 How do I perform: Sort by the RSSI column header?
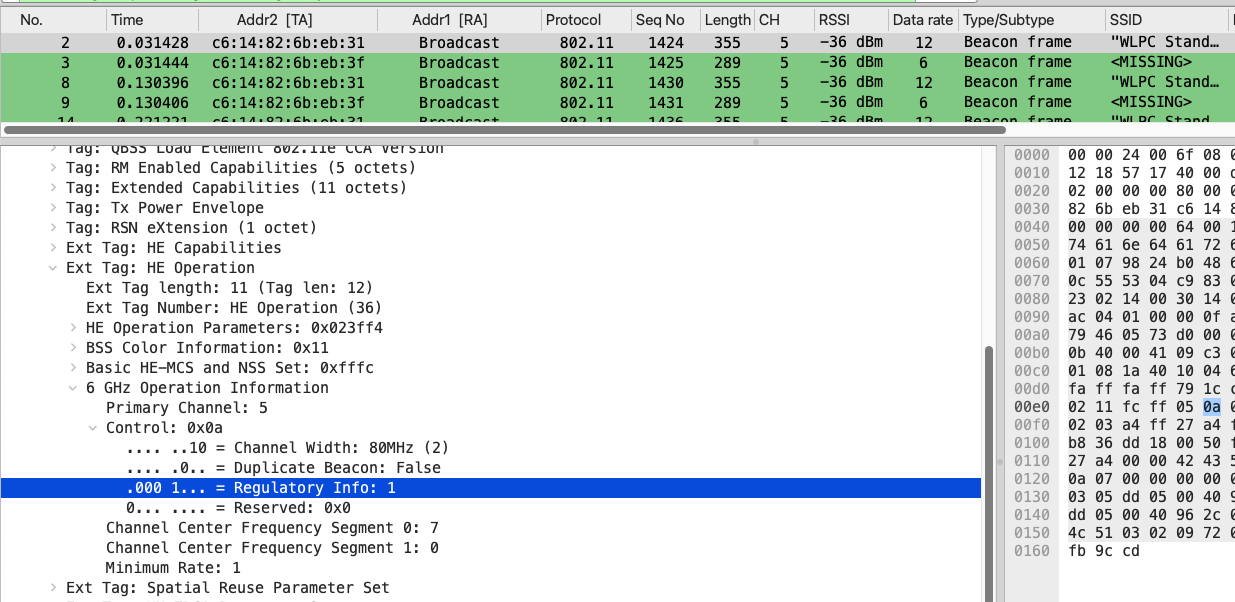833,20
